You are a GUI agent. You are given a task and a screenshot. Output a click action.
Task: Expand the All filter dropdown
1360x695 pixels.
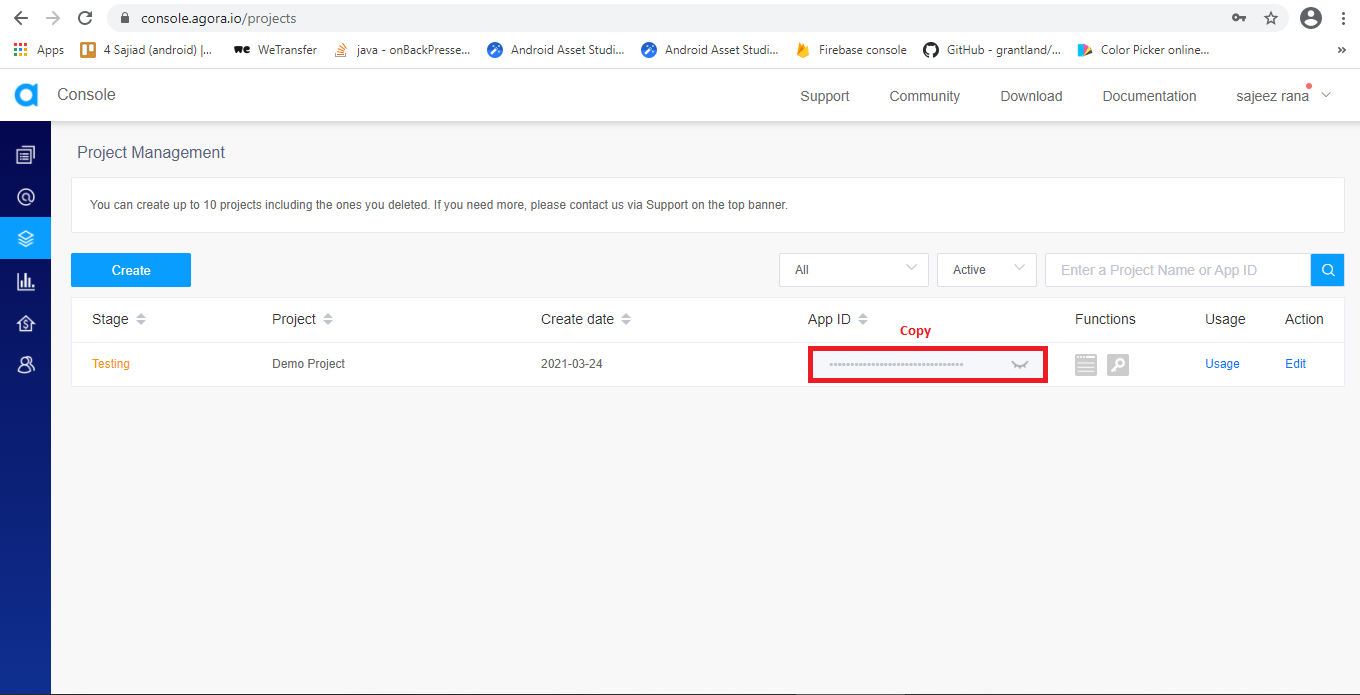(x=854, y=270)
